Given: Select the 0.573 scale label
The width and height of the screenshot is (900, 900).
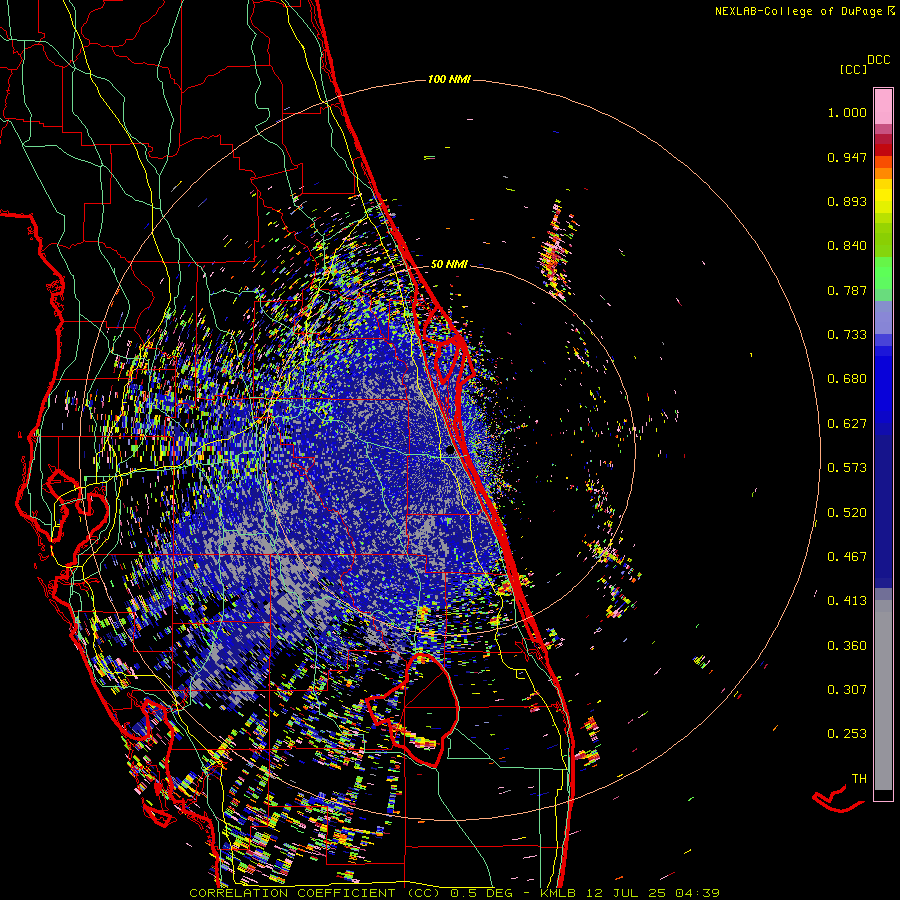Looking at the screenshot, I should (x=847, y=468).
